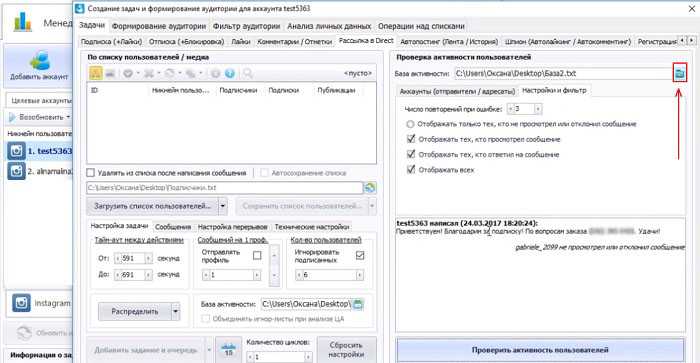
Task: Click the Обновить refresh icon in the left panel
Action: pos(25,333)
